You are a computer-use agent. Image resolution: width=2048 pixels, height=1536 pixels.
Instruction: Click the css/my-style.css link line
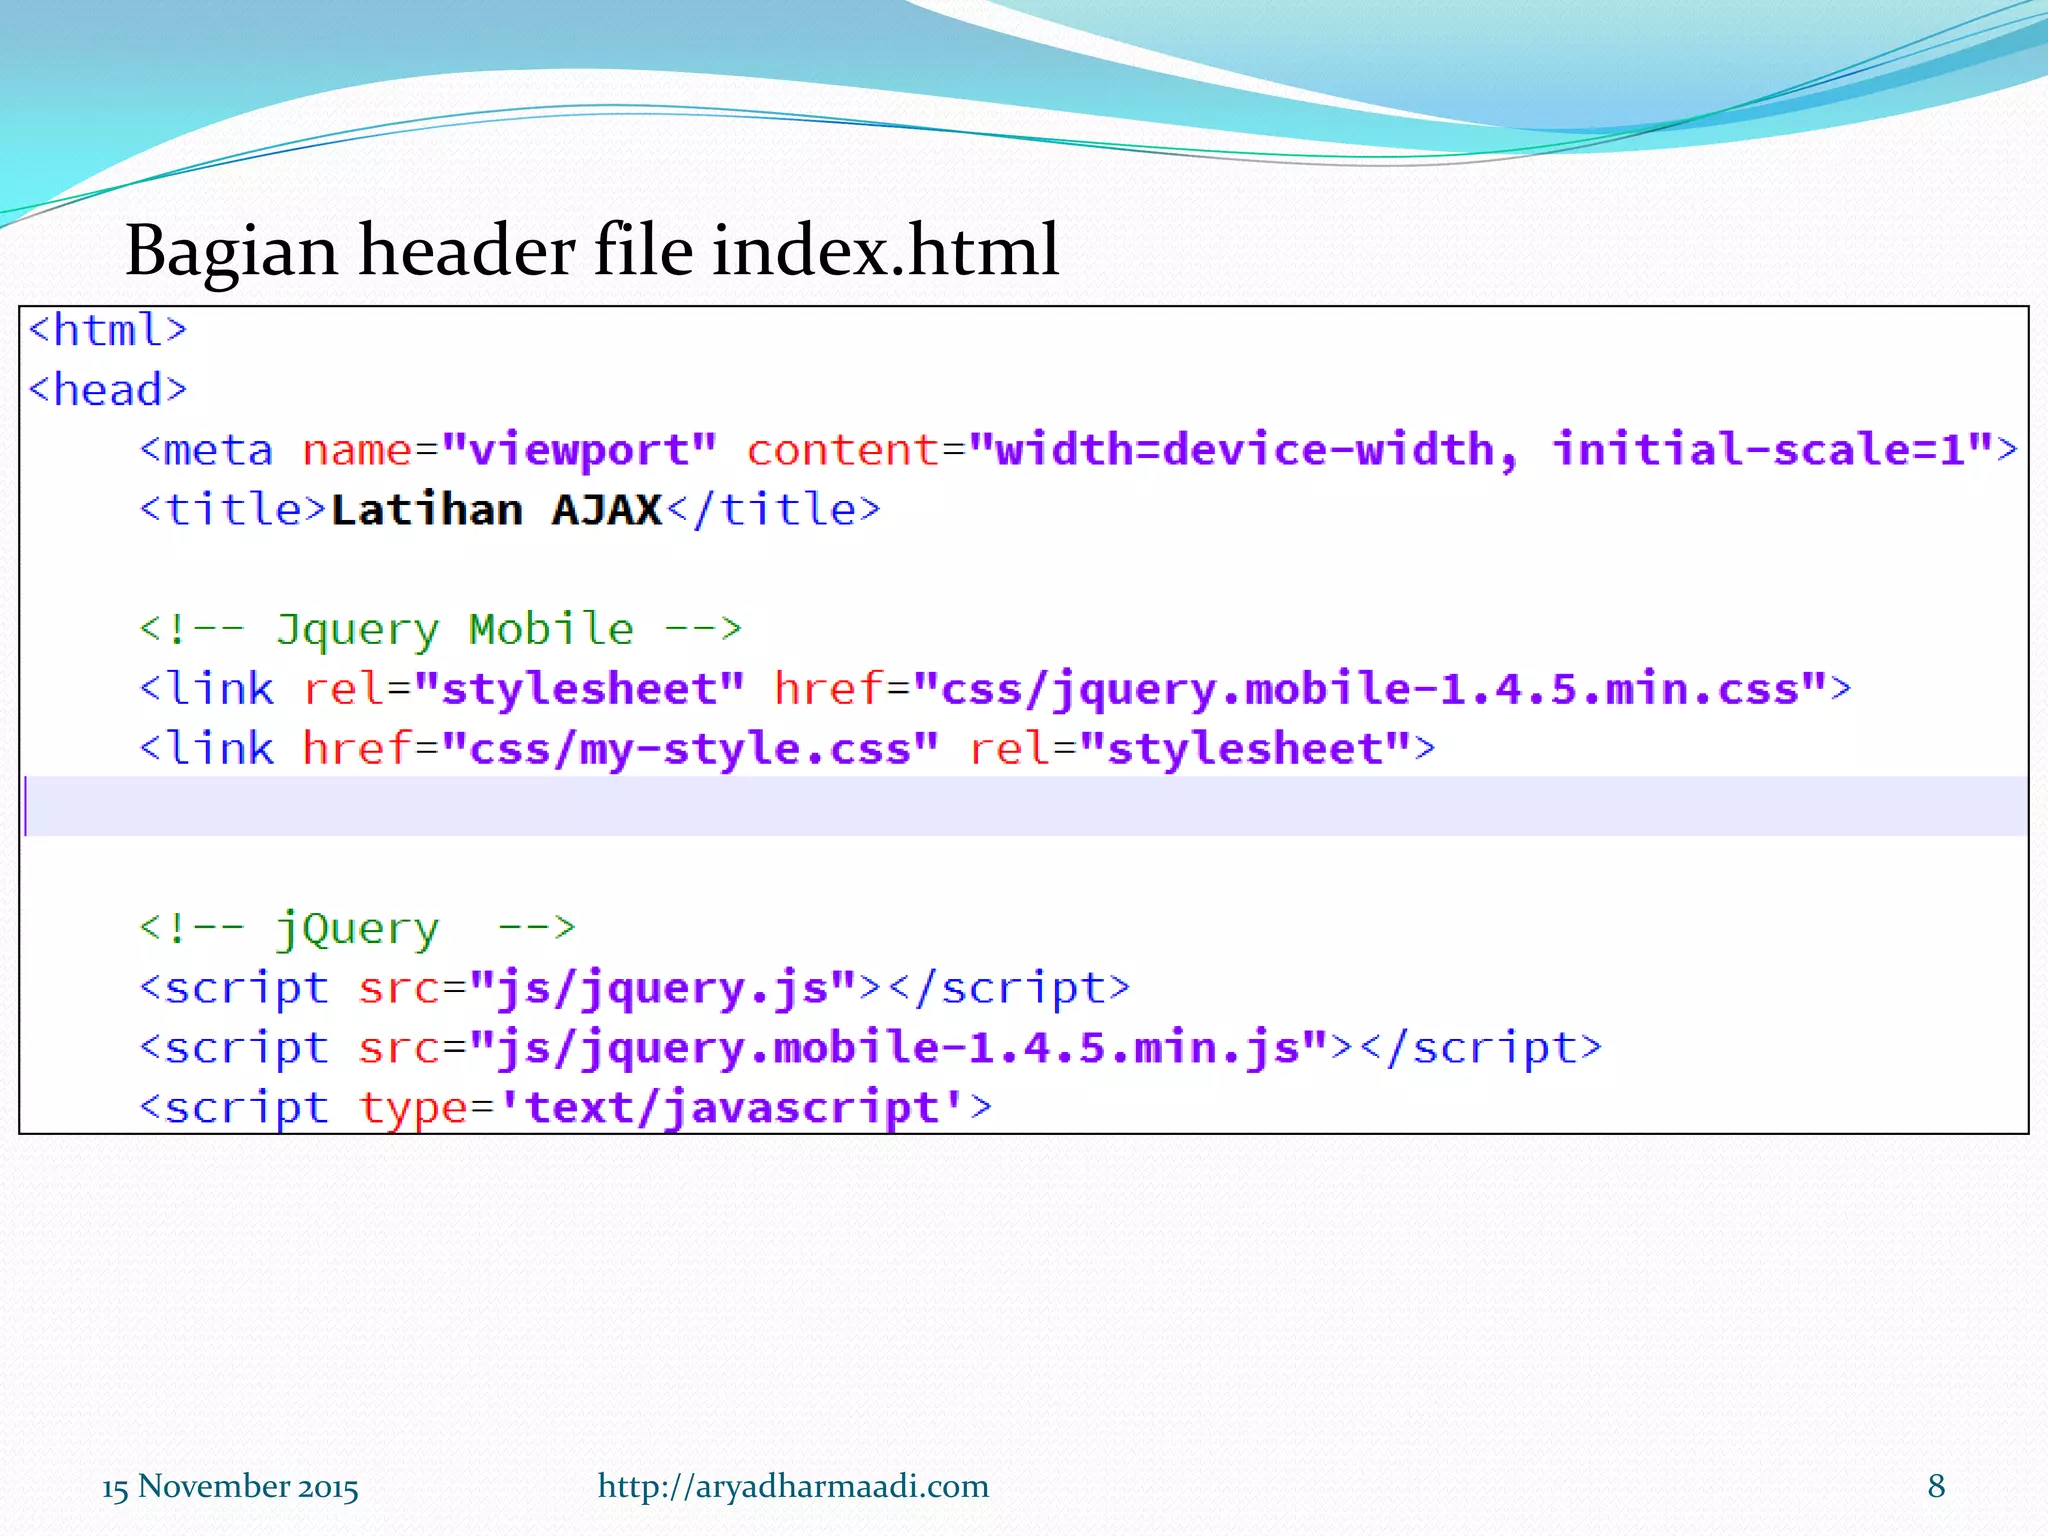787,750
